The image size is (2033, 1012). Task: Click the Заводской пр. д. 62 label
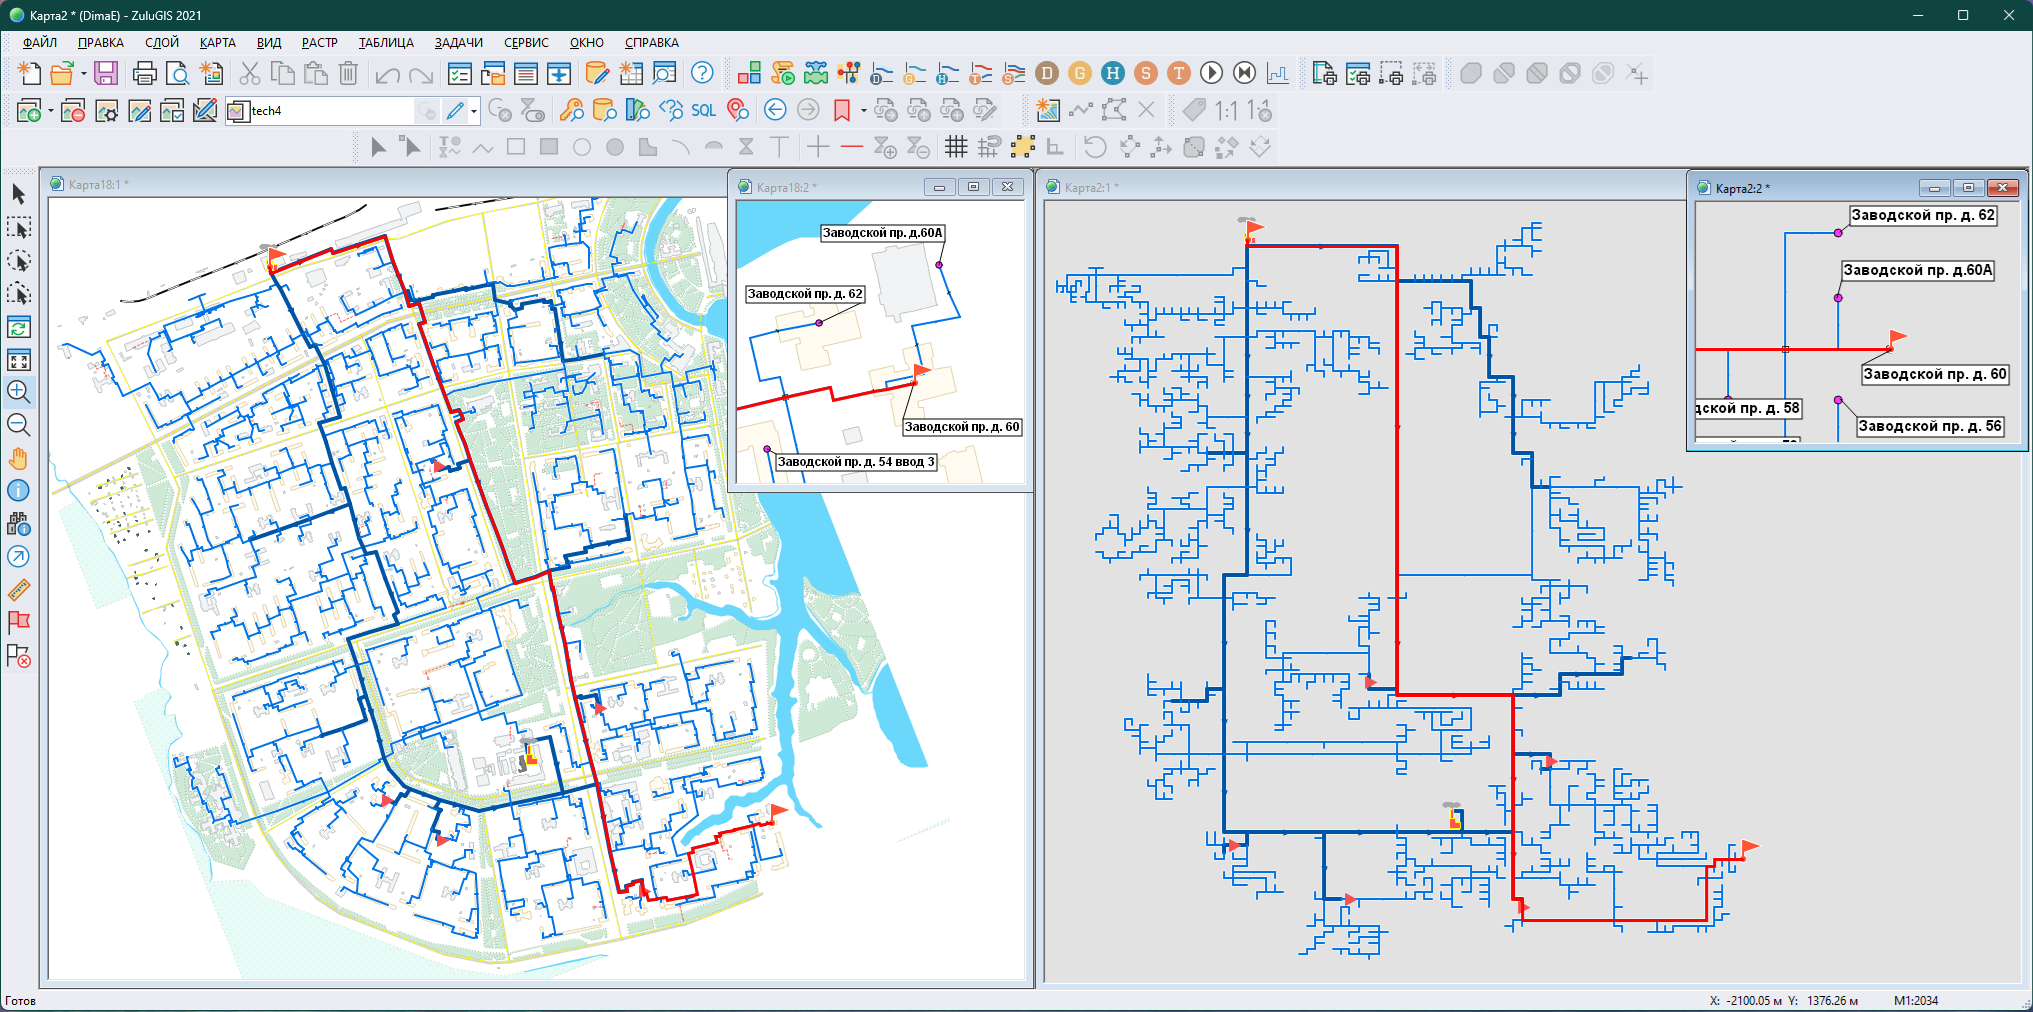(804, 294)
